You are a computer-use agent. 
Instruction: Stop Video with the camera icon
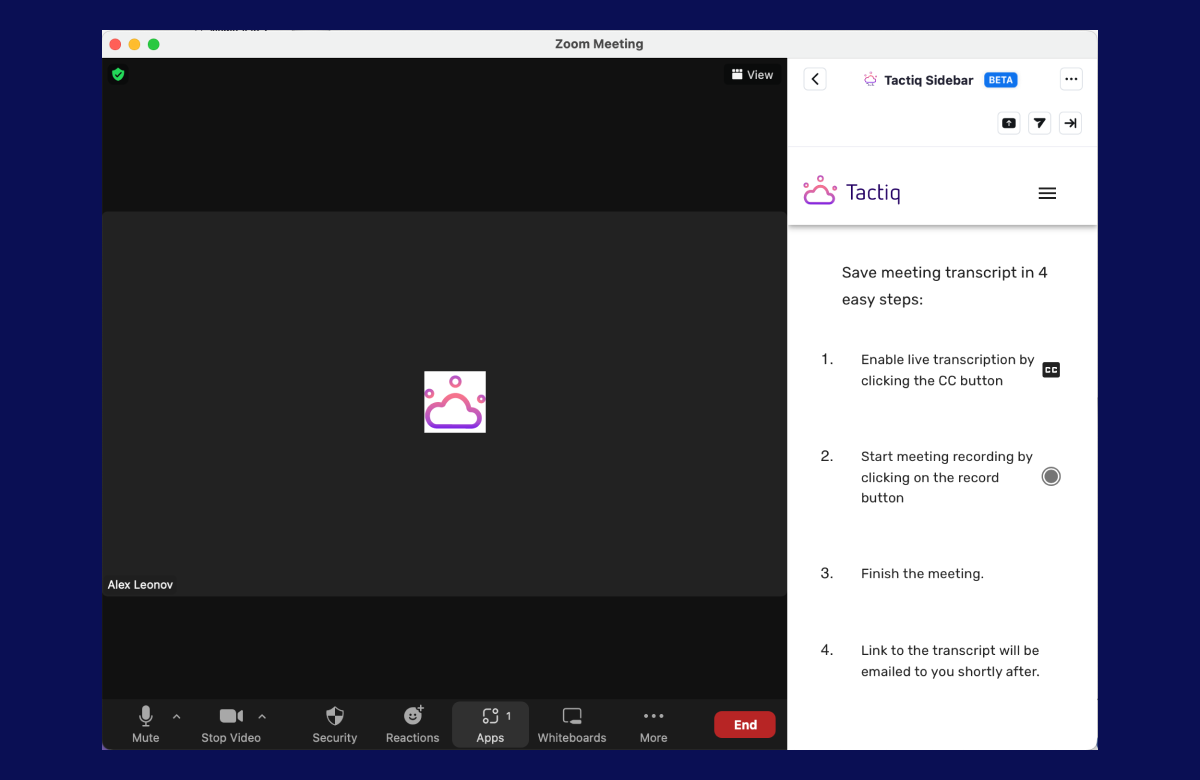231,724
